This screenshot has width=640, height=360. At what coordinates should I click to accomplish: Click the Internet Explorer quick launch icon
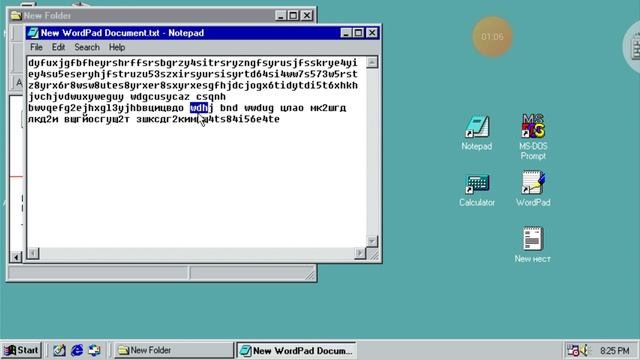pyautogui.click(x=77, y=350)
